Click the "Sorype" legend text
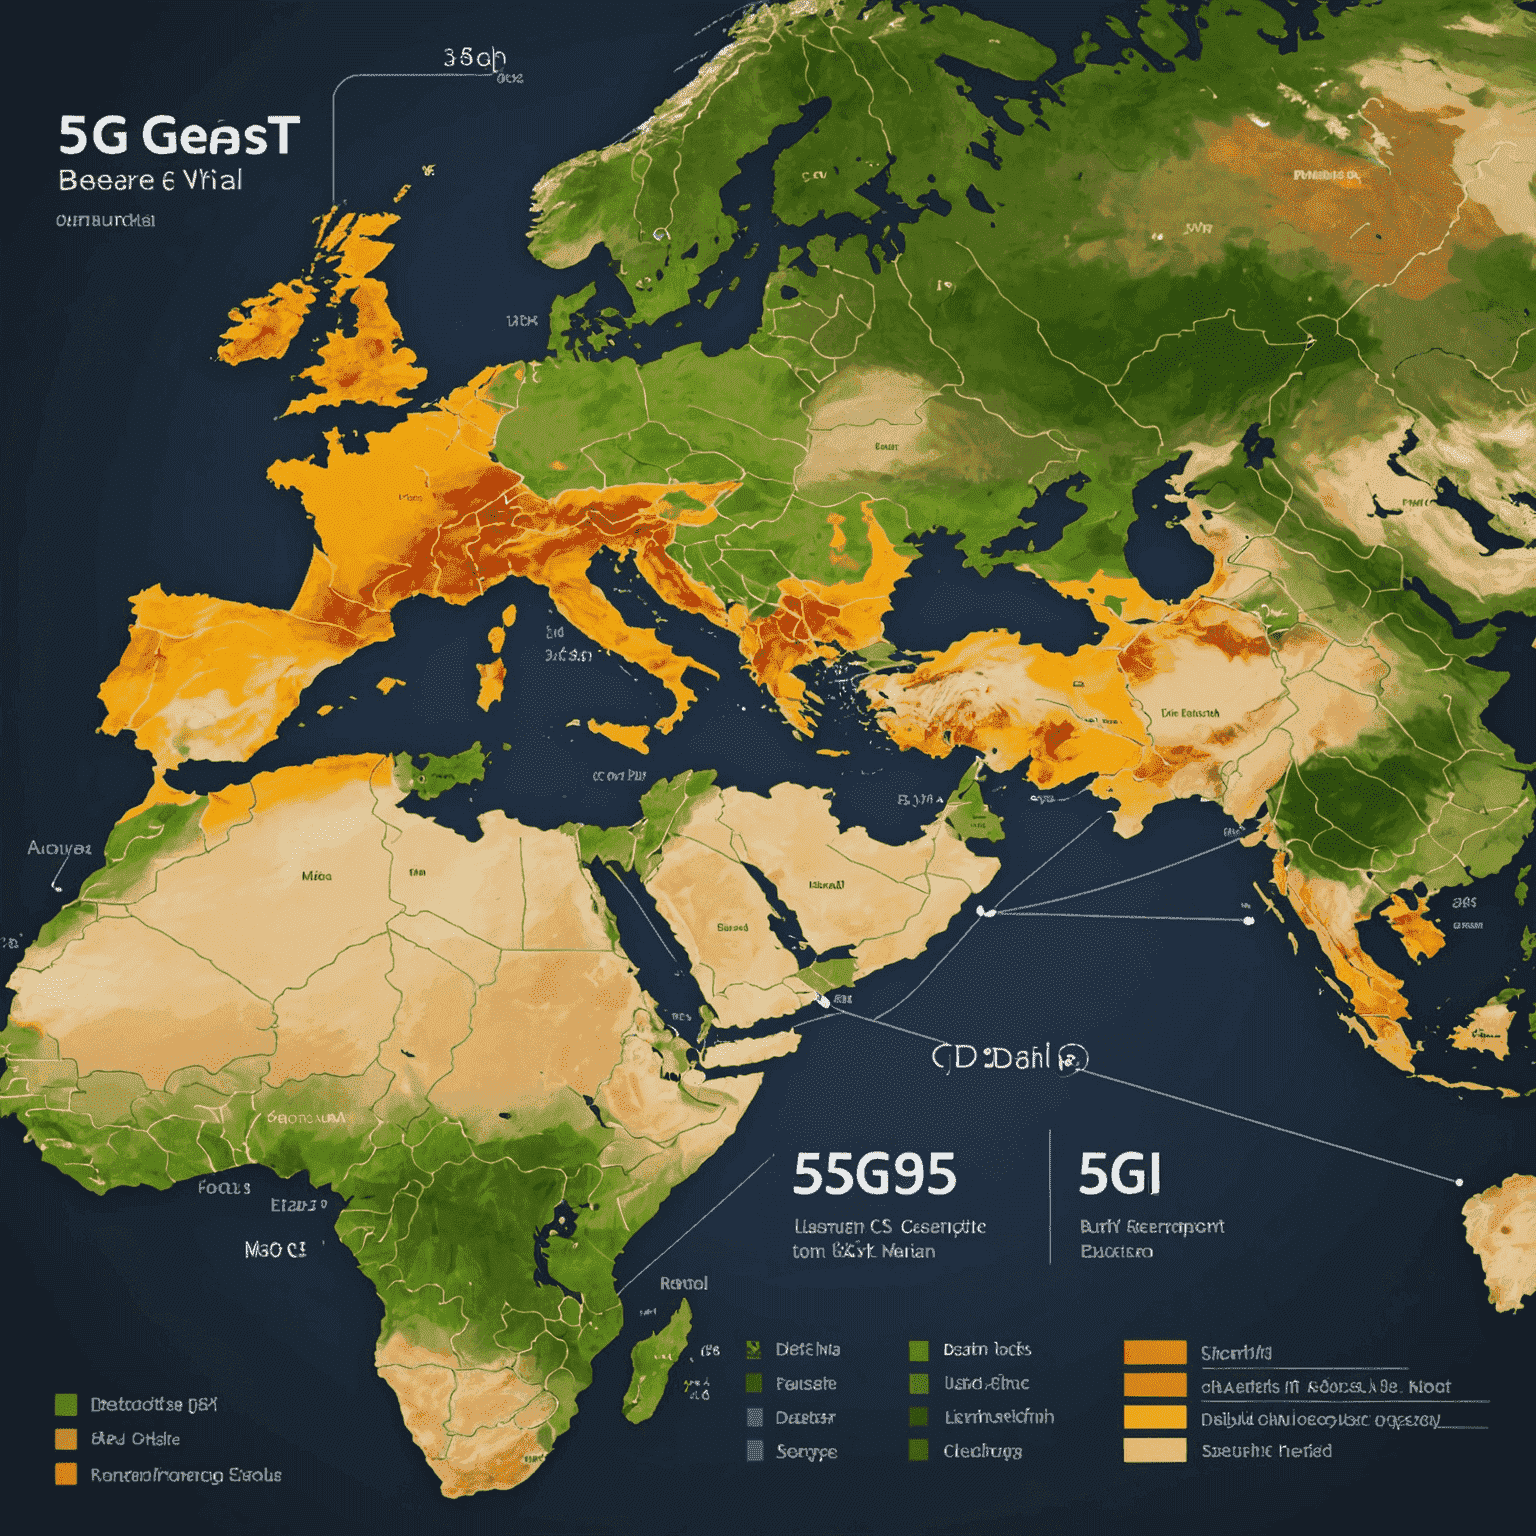 [x=807, y=1452]
